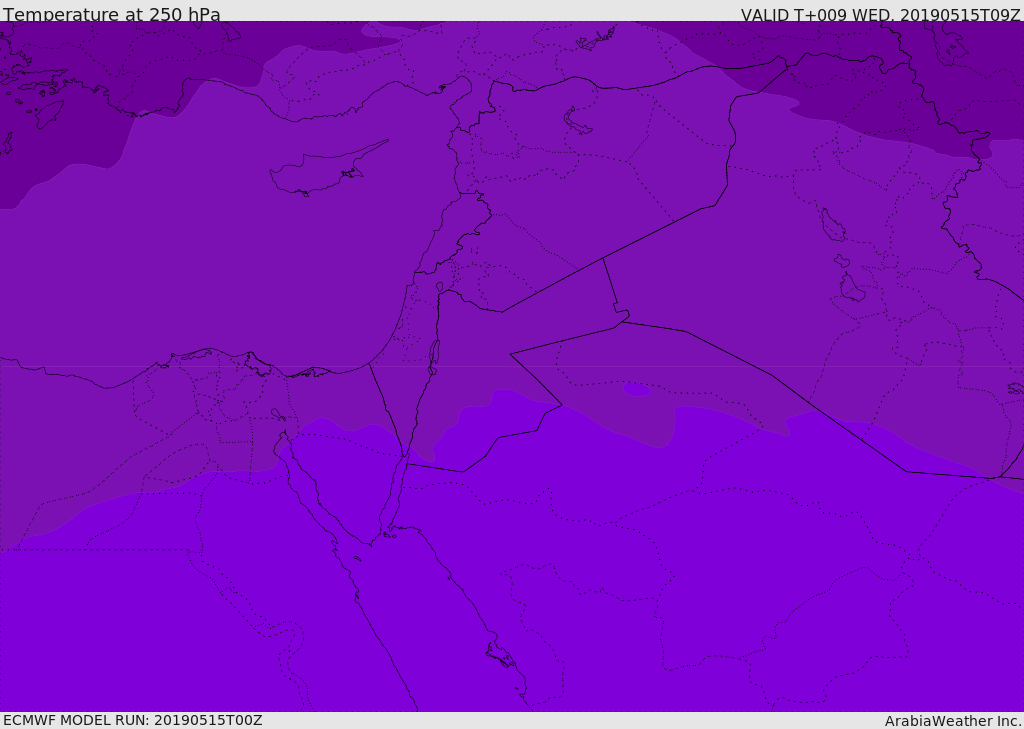Select the island group off Red Sea coast

pos(500,656)
